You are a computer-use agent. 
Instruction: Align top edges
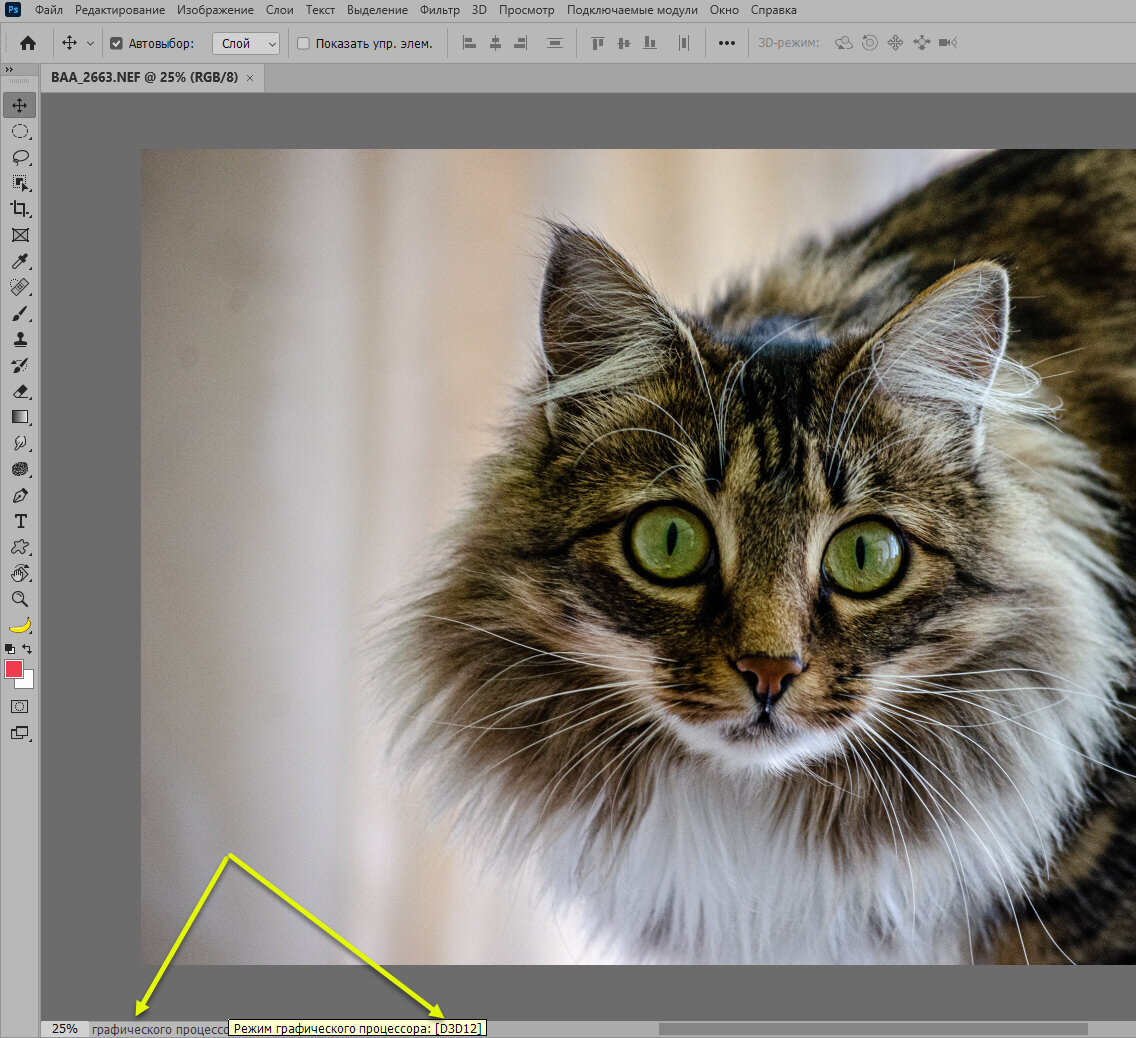click(x=598, y=43)
